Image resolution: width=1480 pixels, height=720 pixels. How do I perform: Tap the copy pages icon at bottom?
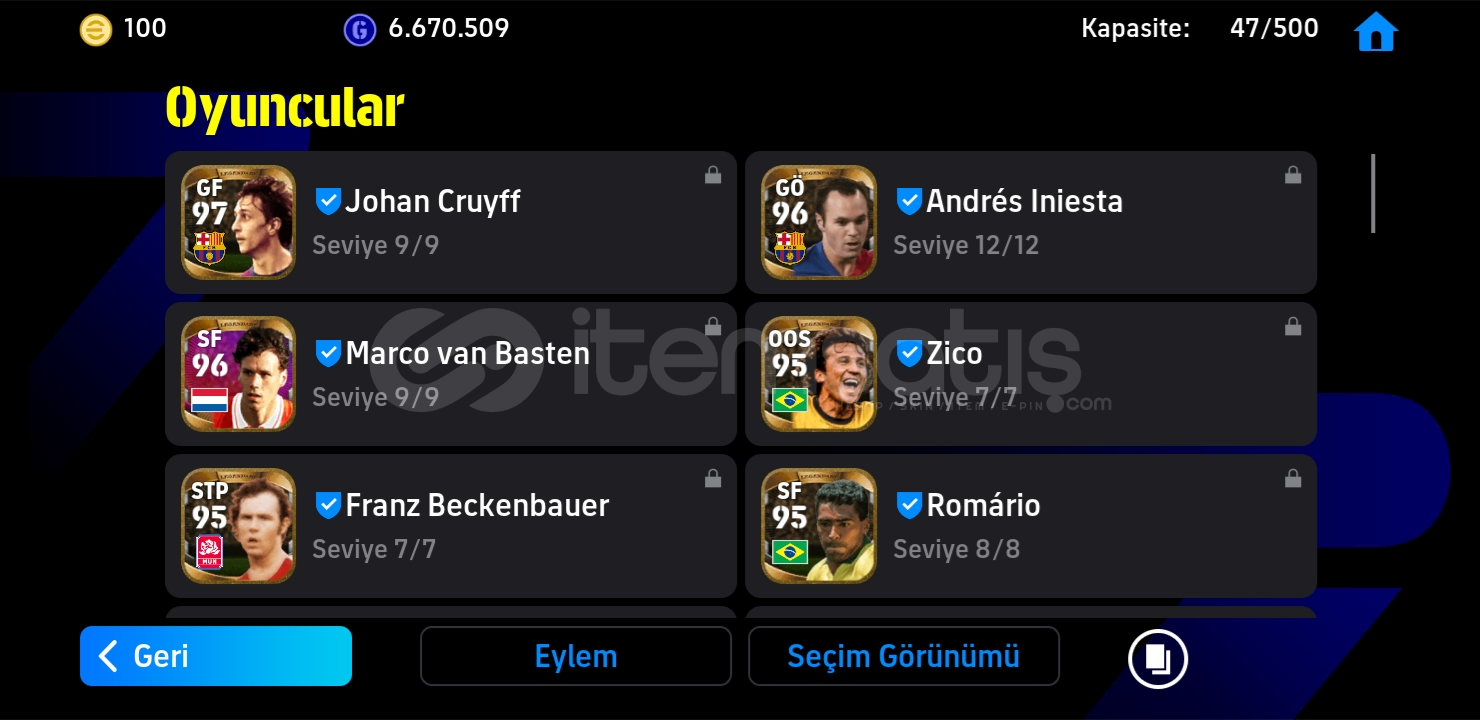tap(1157, 658)
